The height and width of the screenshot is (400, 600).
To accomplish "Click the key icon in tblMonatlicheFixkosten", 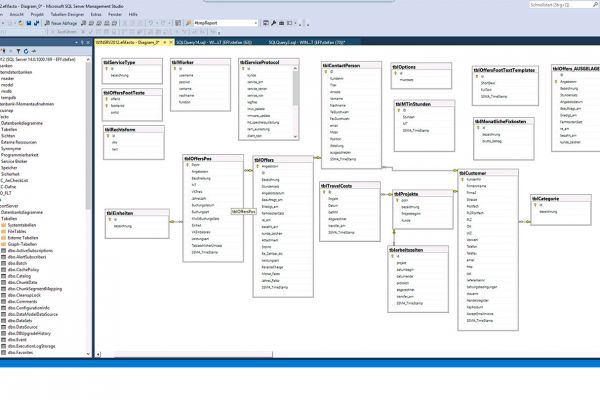I will tap(478, 127).
